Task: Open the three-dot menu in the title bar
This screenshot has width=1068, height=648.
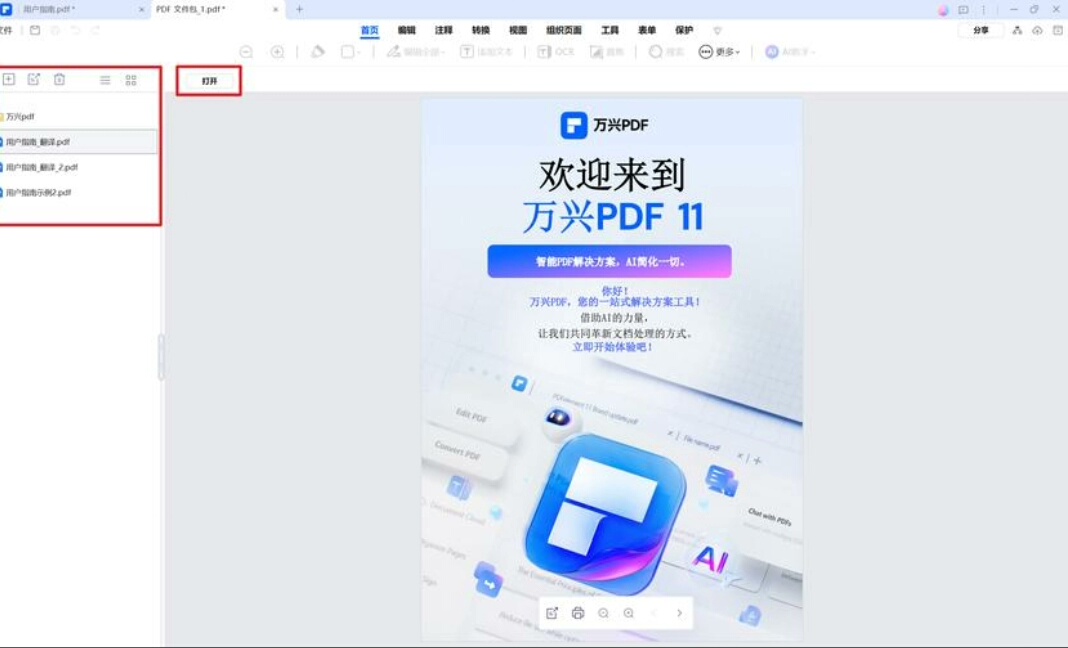Action: point(984,10)
